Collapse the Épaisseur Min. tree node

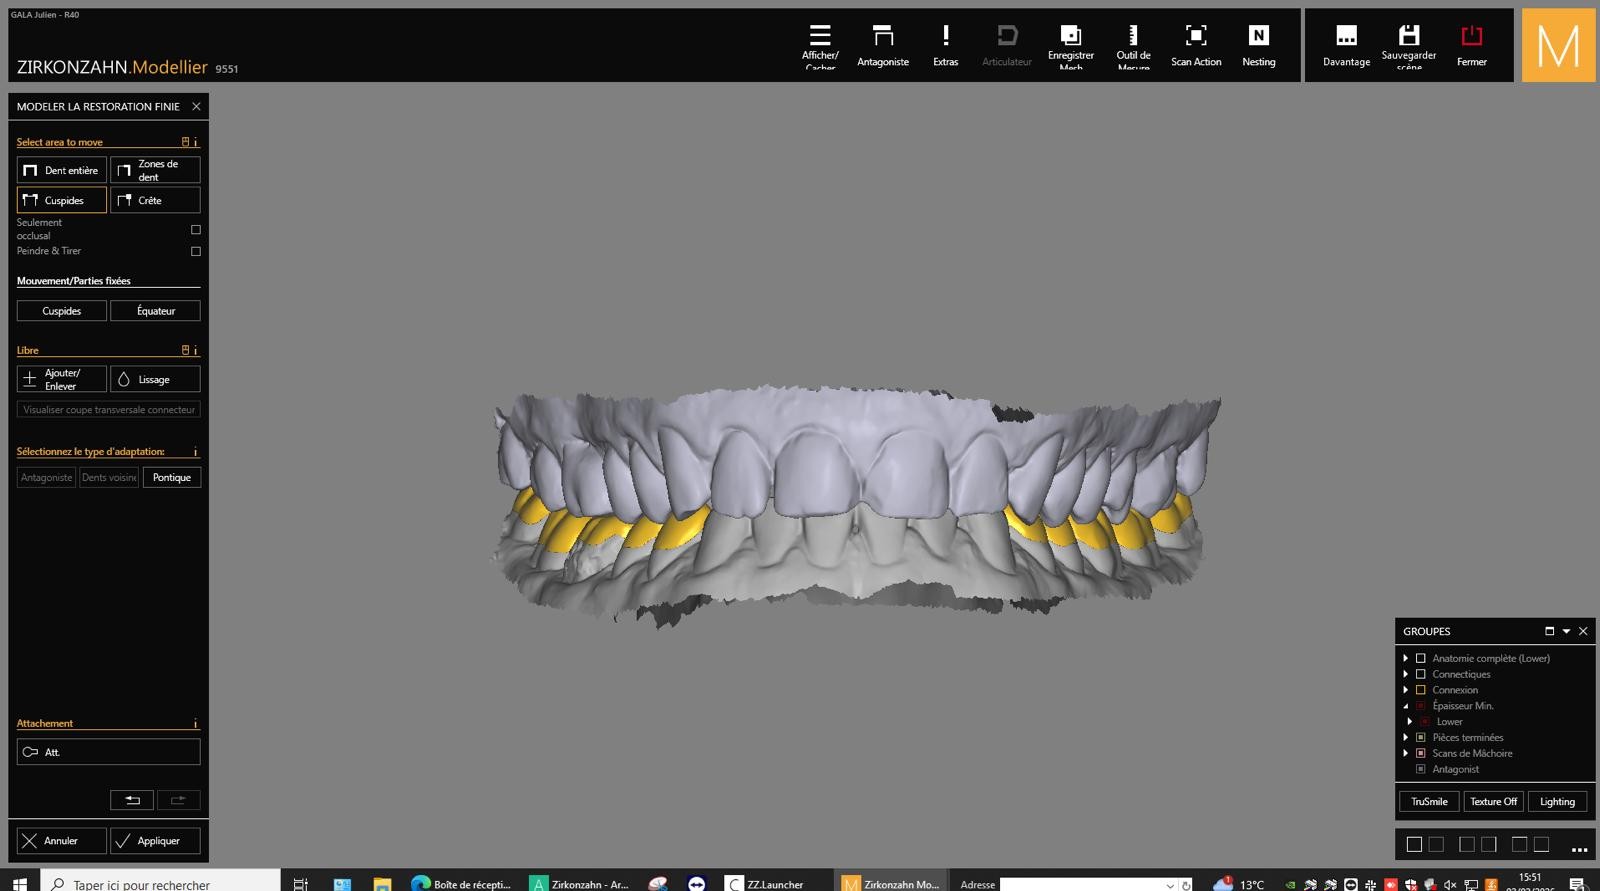pyautogui.click(x=1405, y=706)
